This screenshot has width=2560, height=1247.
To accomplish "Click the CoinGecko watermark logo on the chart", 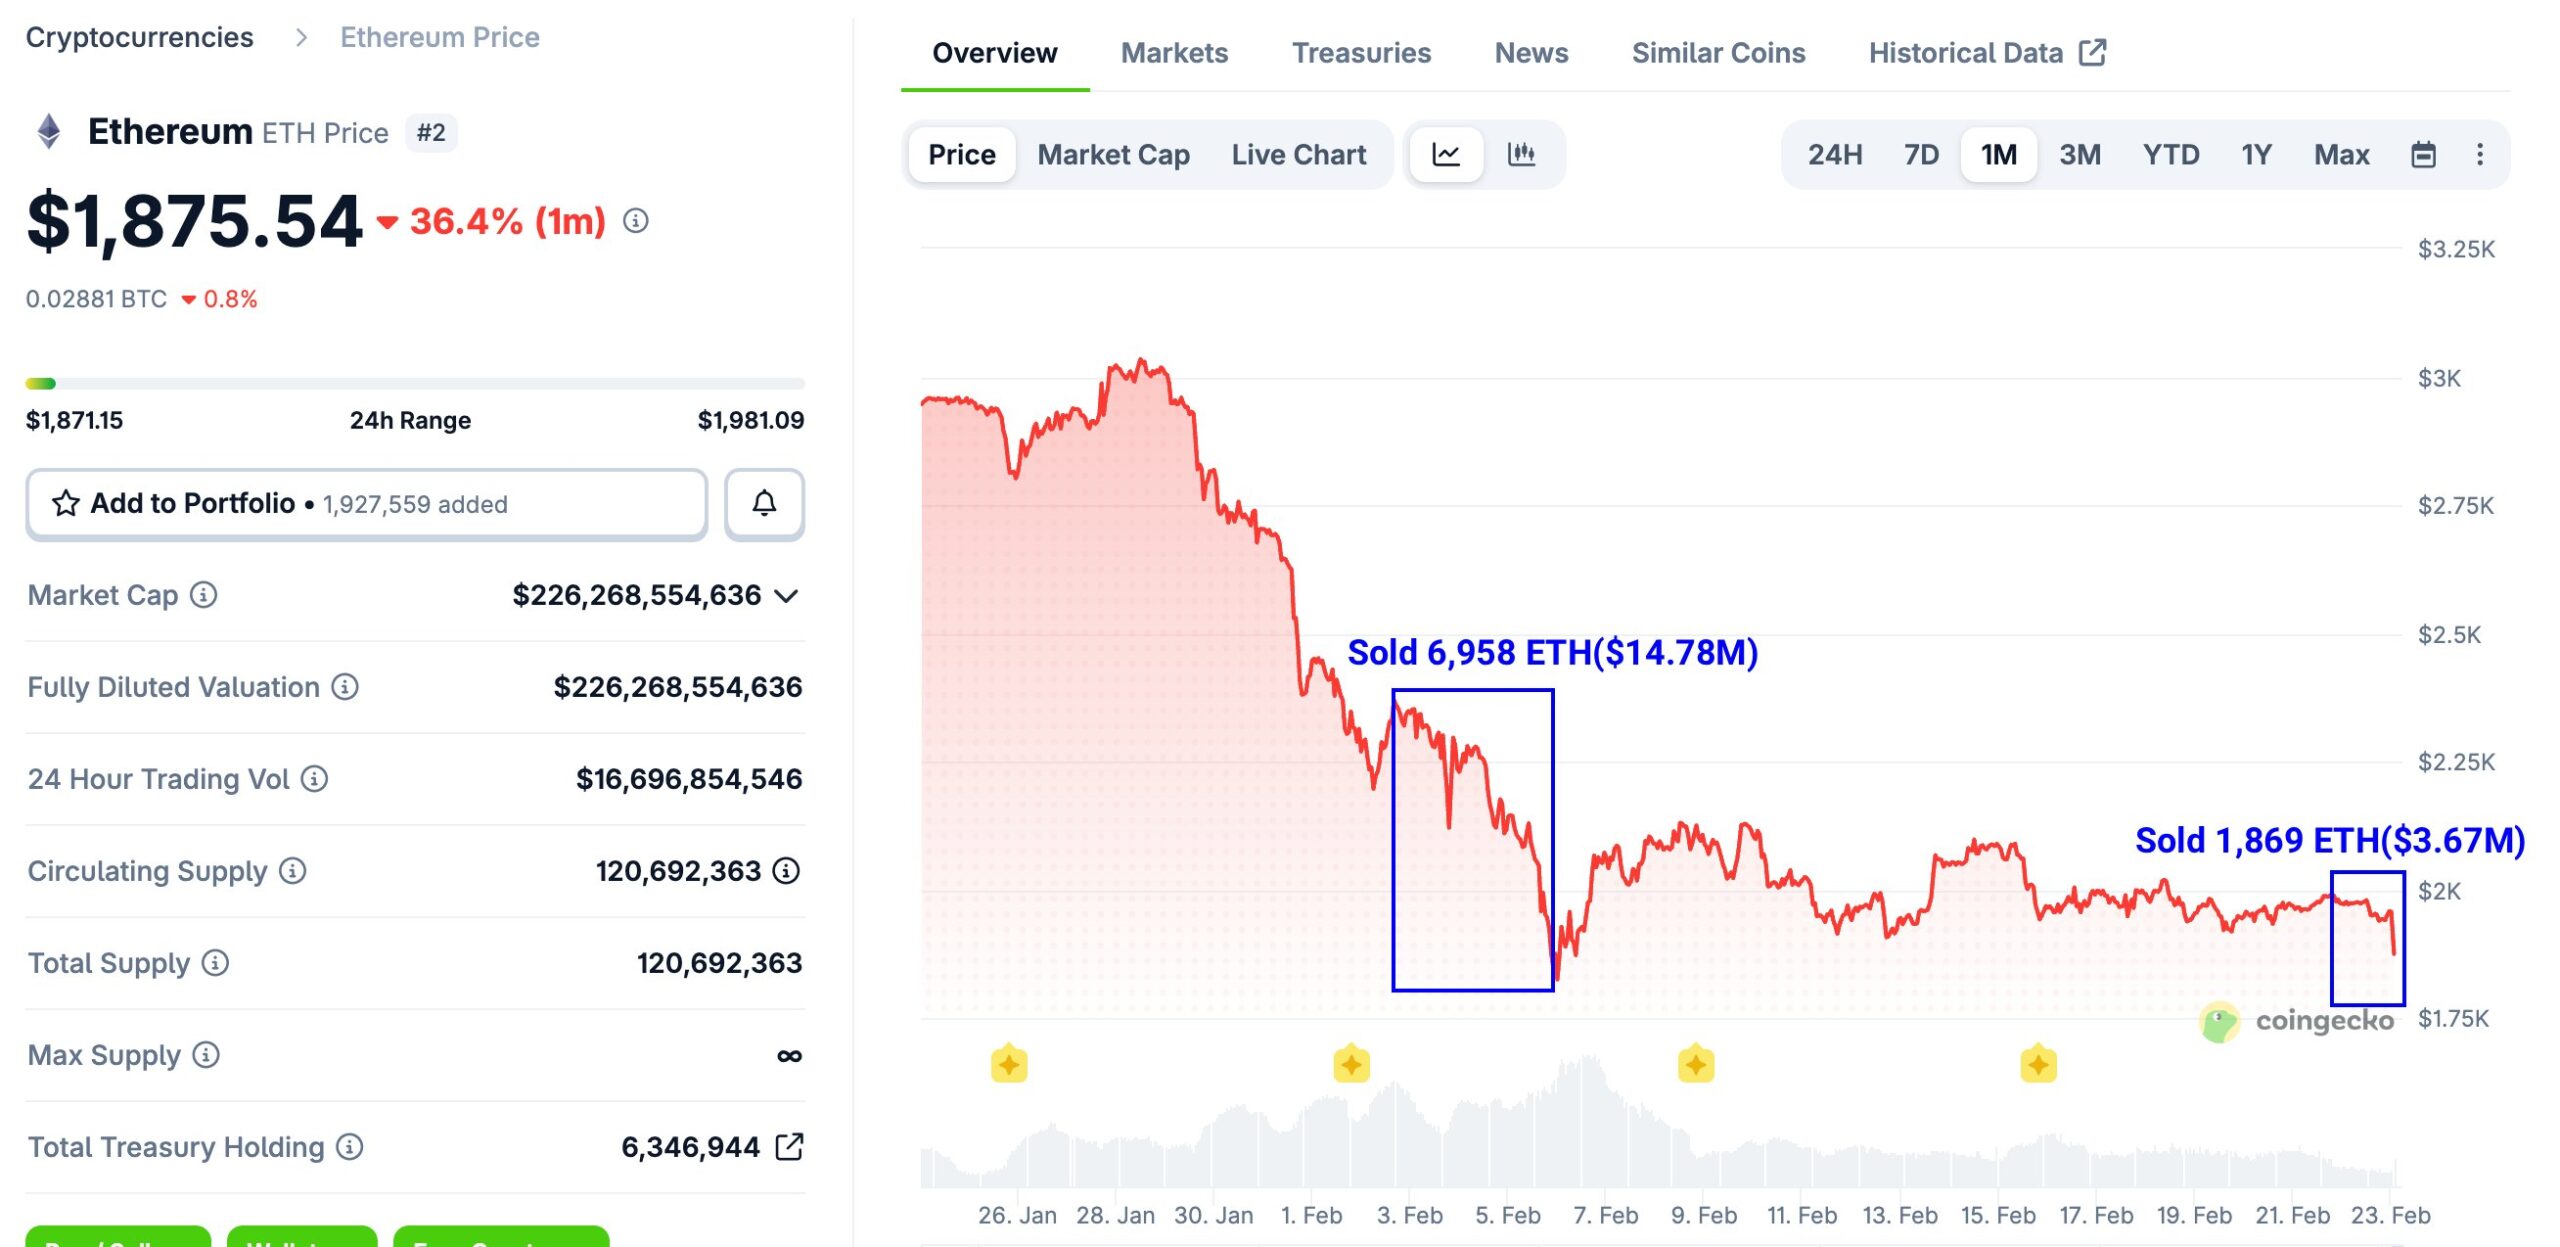I will click(x=2218, y=1021).
